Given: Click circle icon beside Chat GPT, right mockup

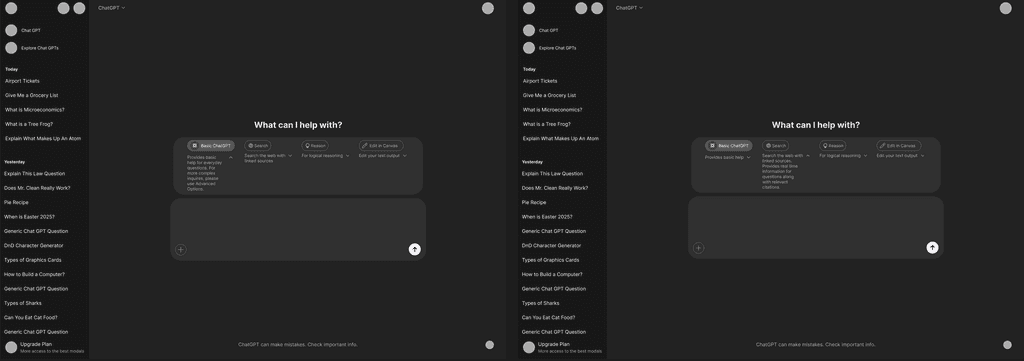Looking at the screenshot, I should 529,30.
